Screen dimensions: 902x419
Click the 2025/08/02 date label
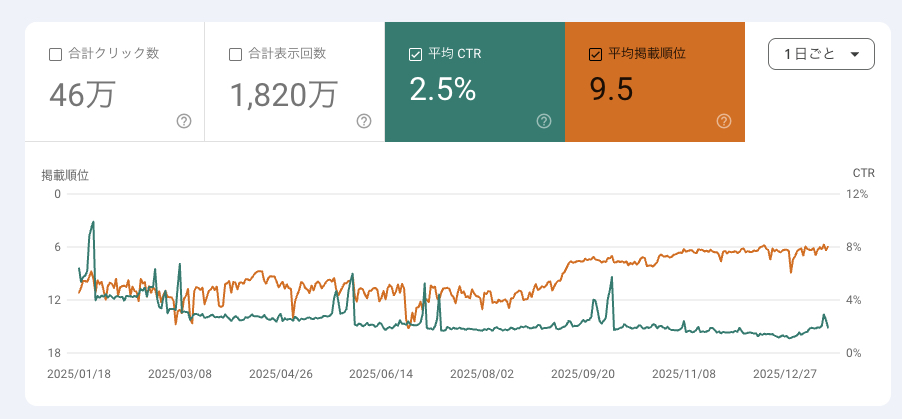482,374
